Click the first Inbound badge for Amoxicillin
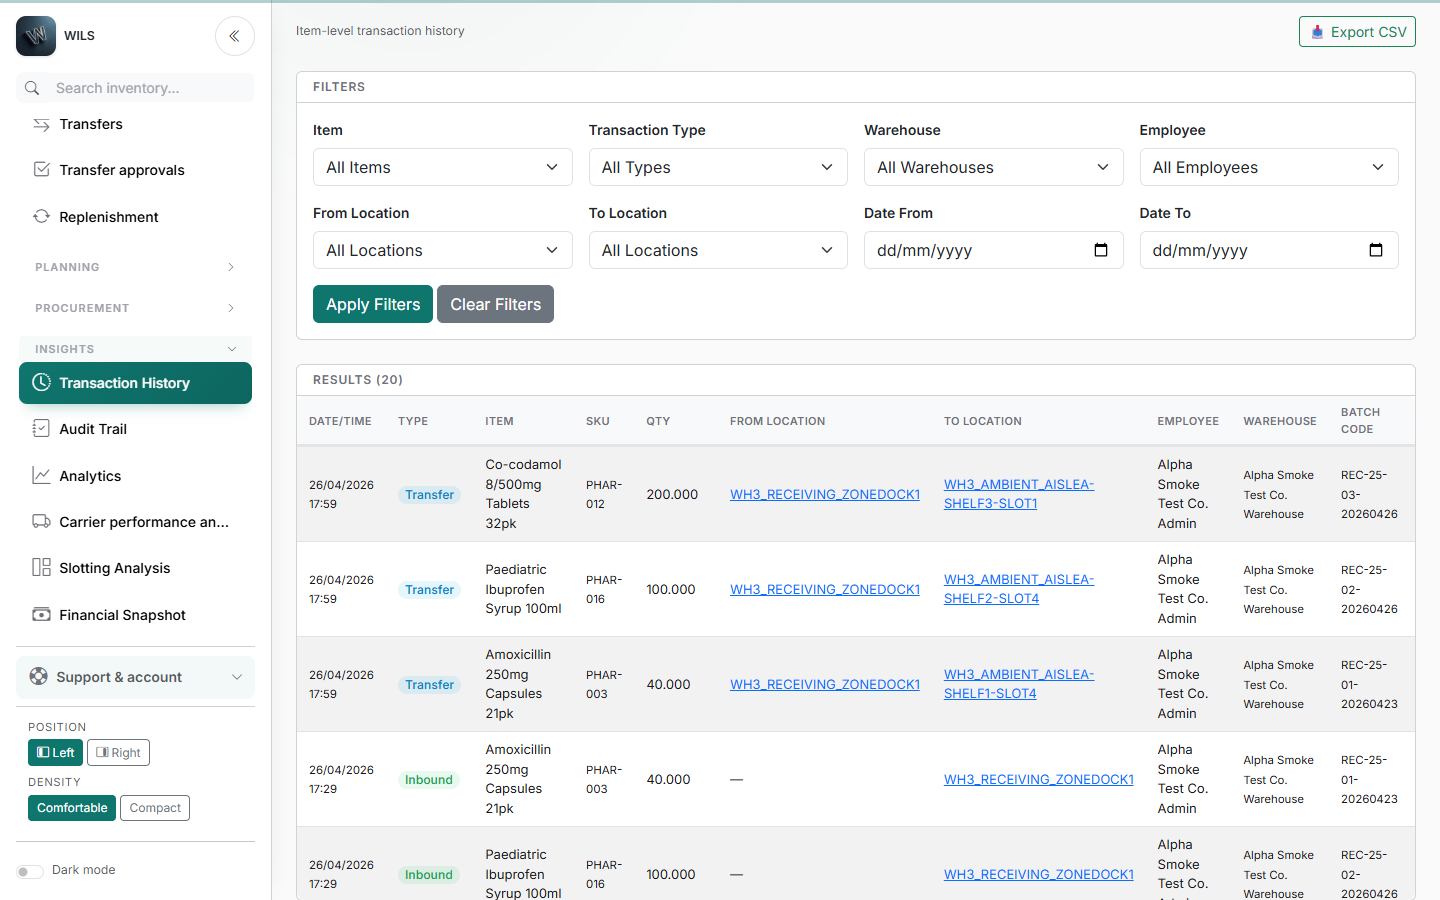Image resolution: width=1440 pixels, height=900 pixels. point(429,779)
